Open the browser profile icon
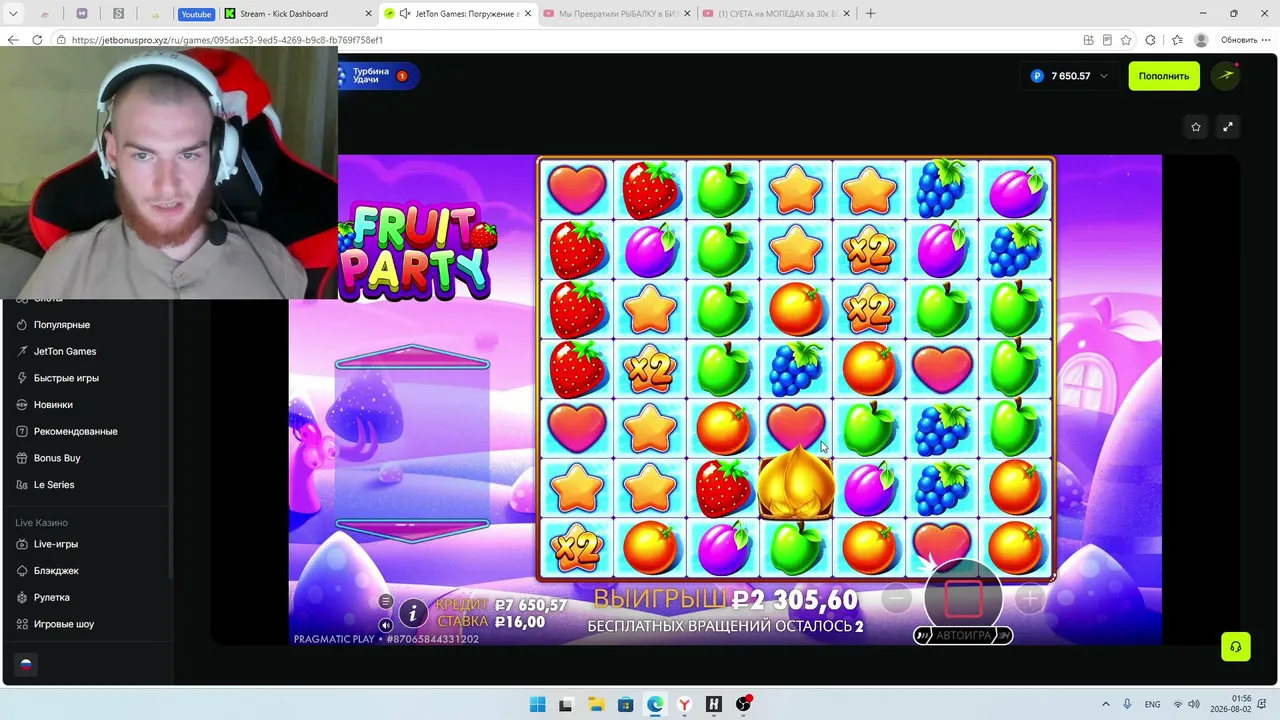Screen dimensions: 1280x720 pos(1201,40)
